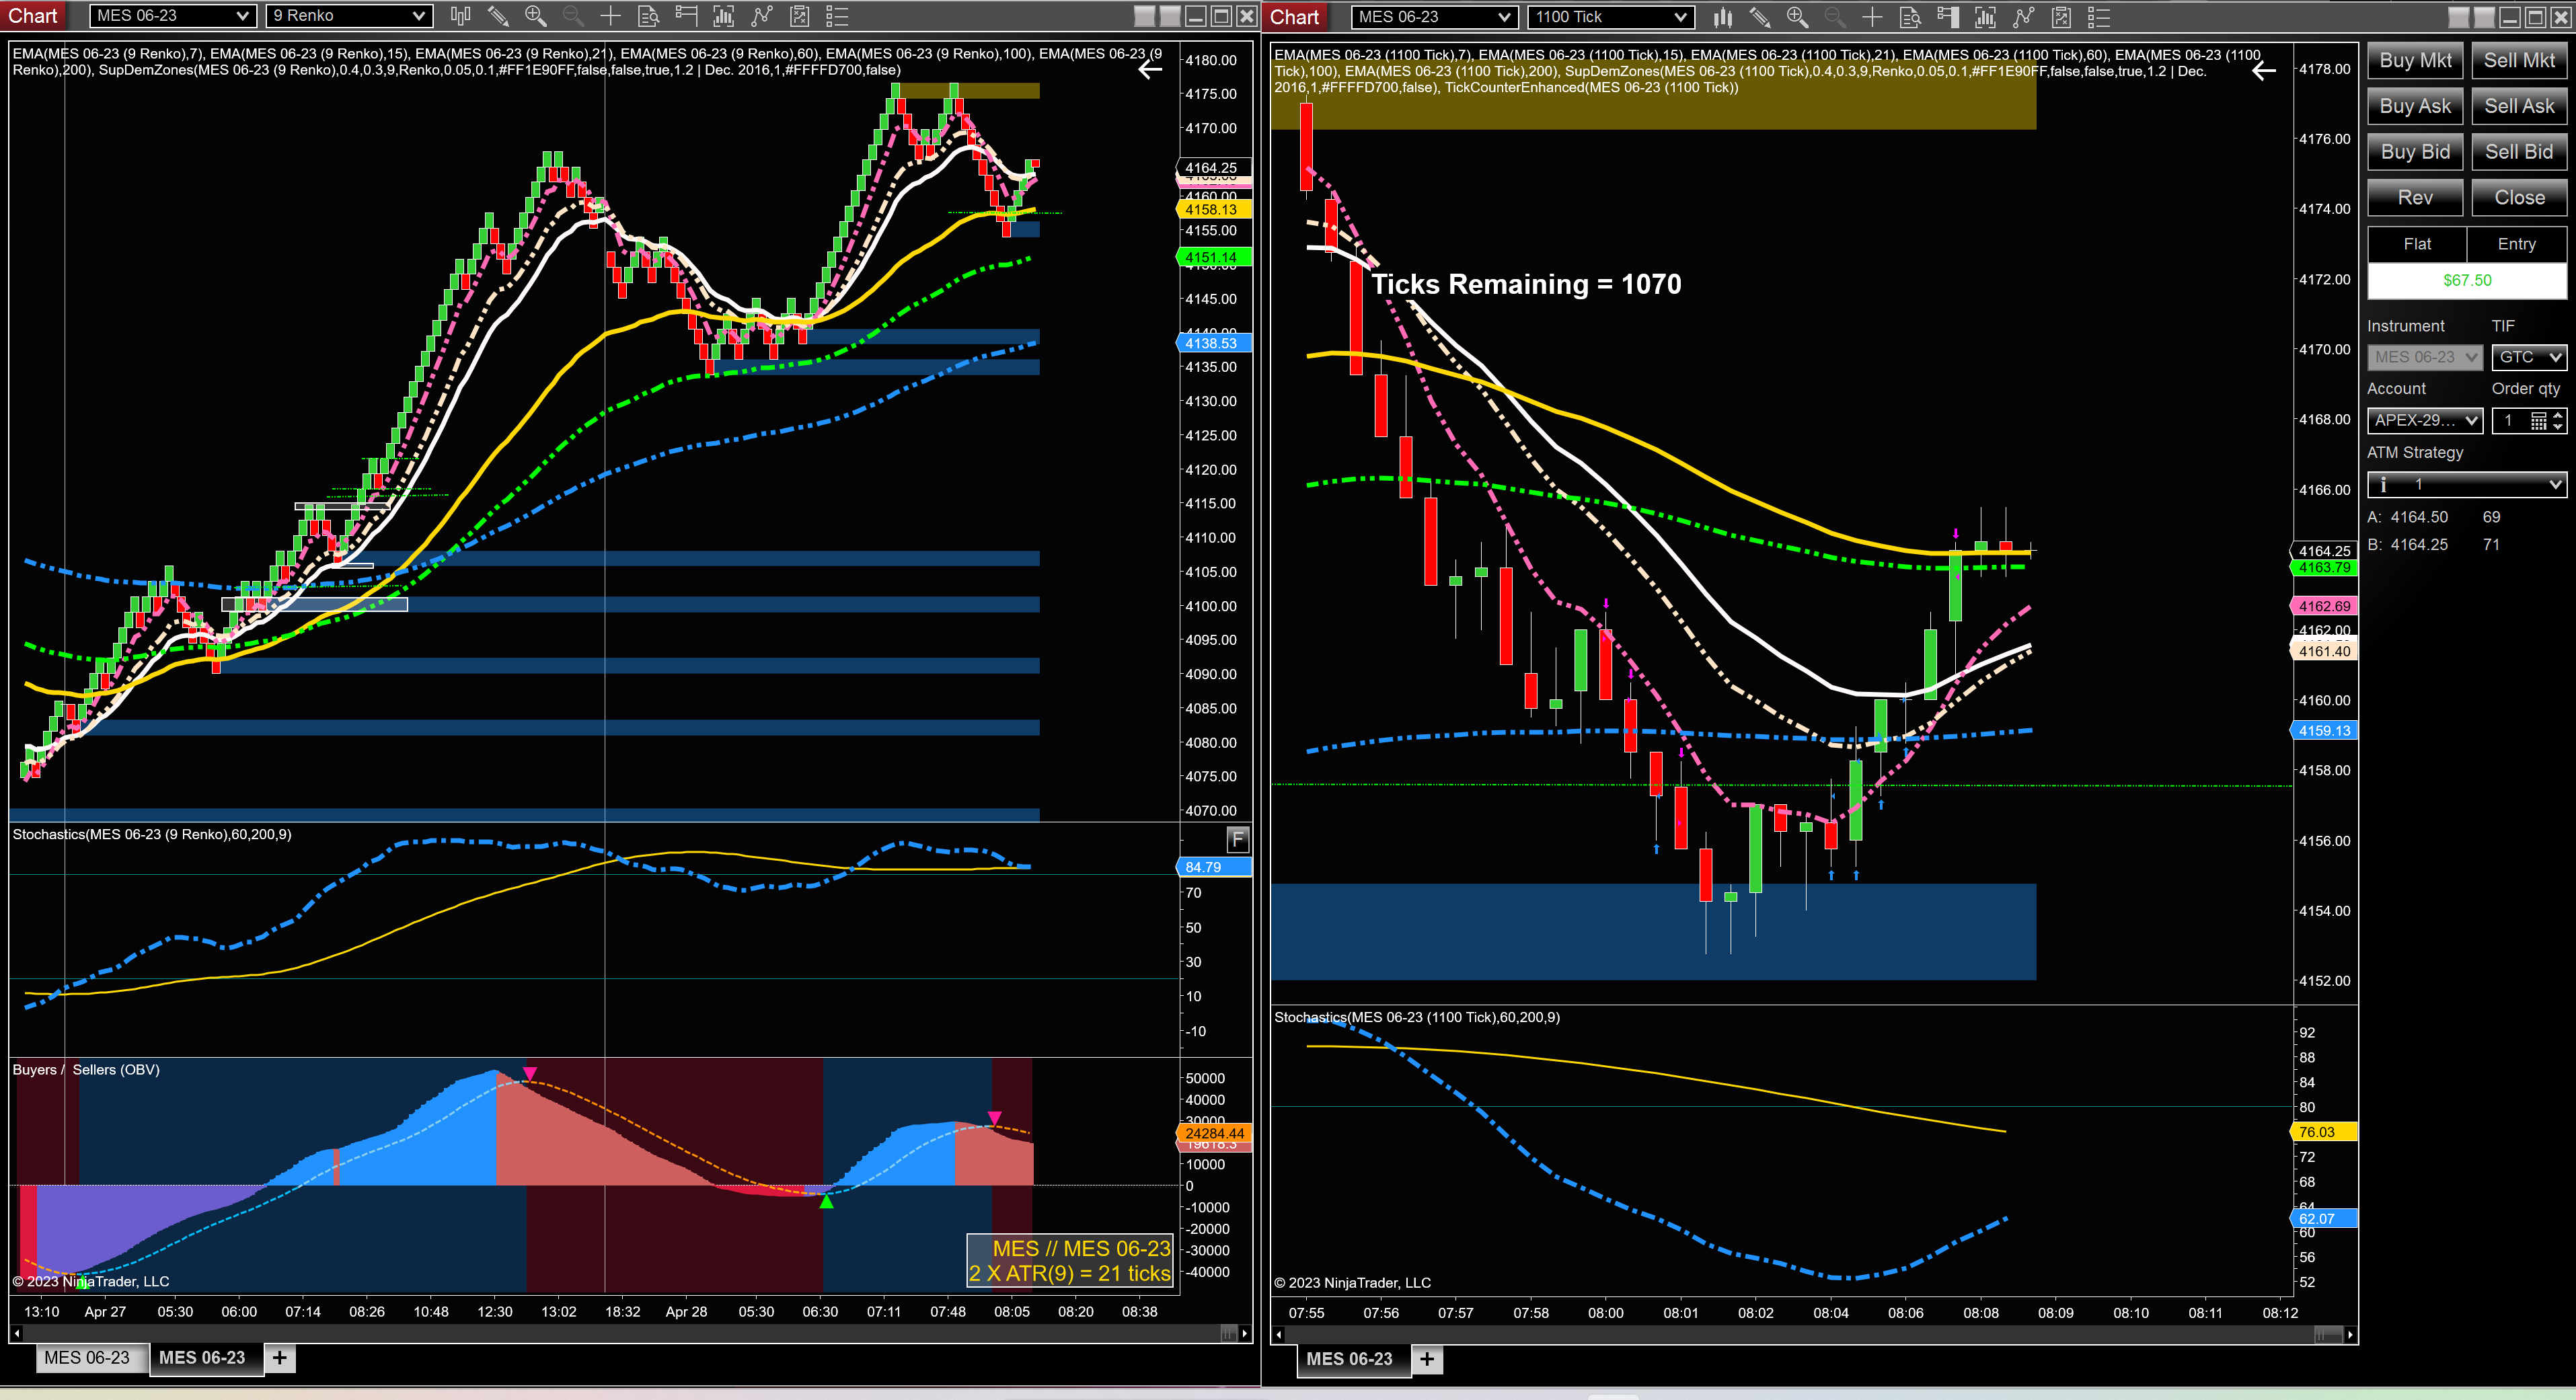
Task: Open strategies icon in Renko chart toolbar
Action: (762, 16)
